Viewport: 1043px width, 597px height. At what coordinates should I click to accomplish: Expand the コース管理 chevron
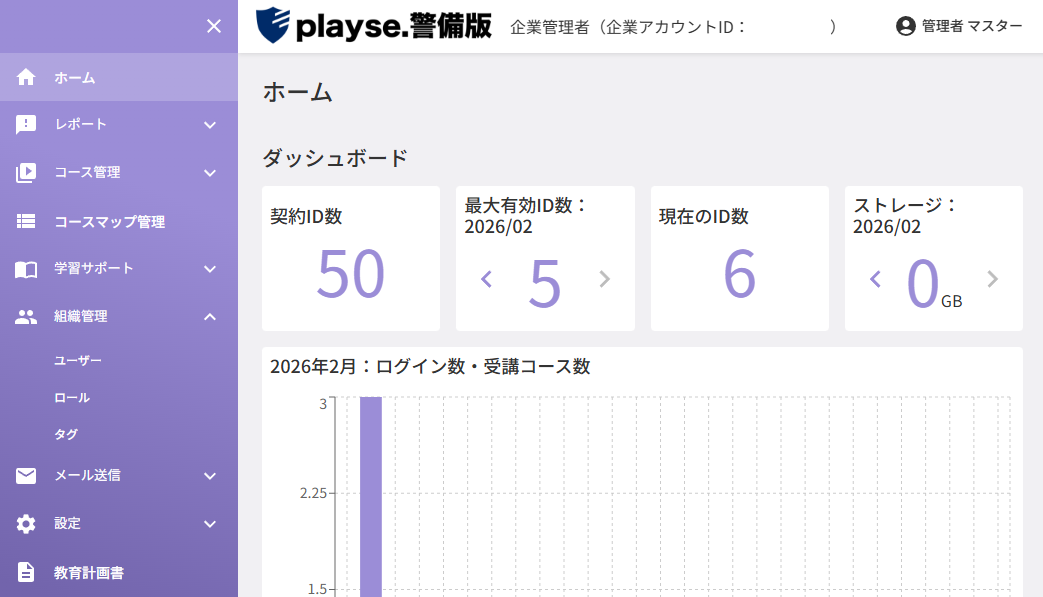tap(210, 173)
